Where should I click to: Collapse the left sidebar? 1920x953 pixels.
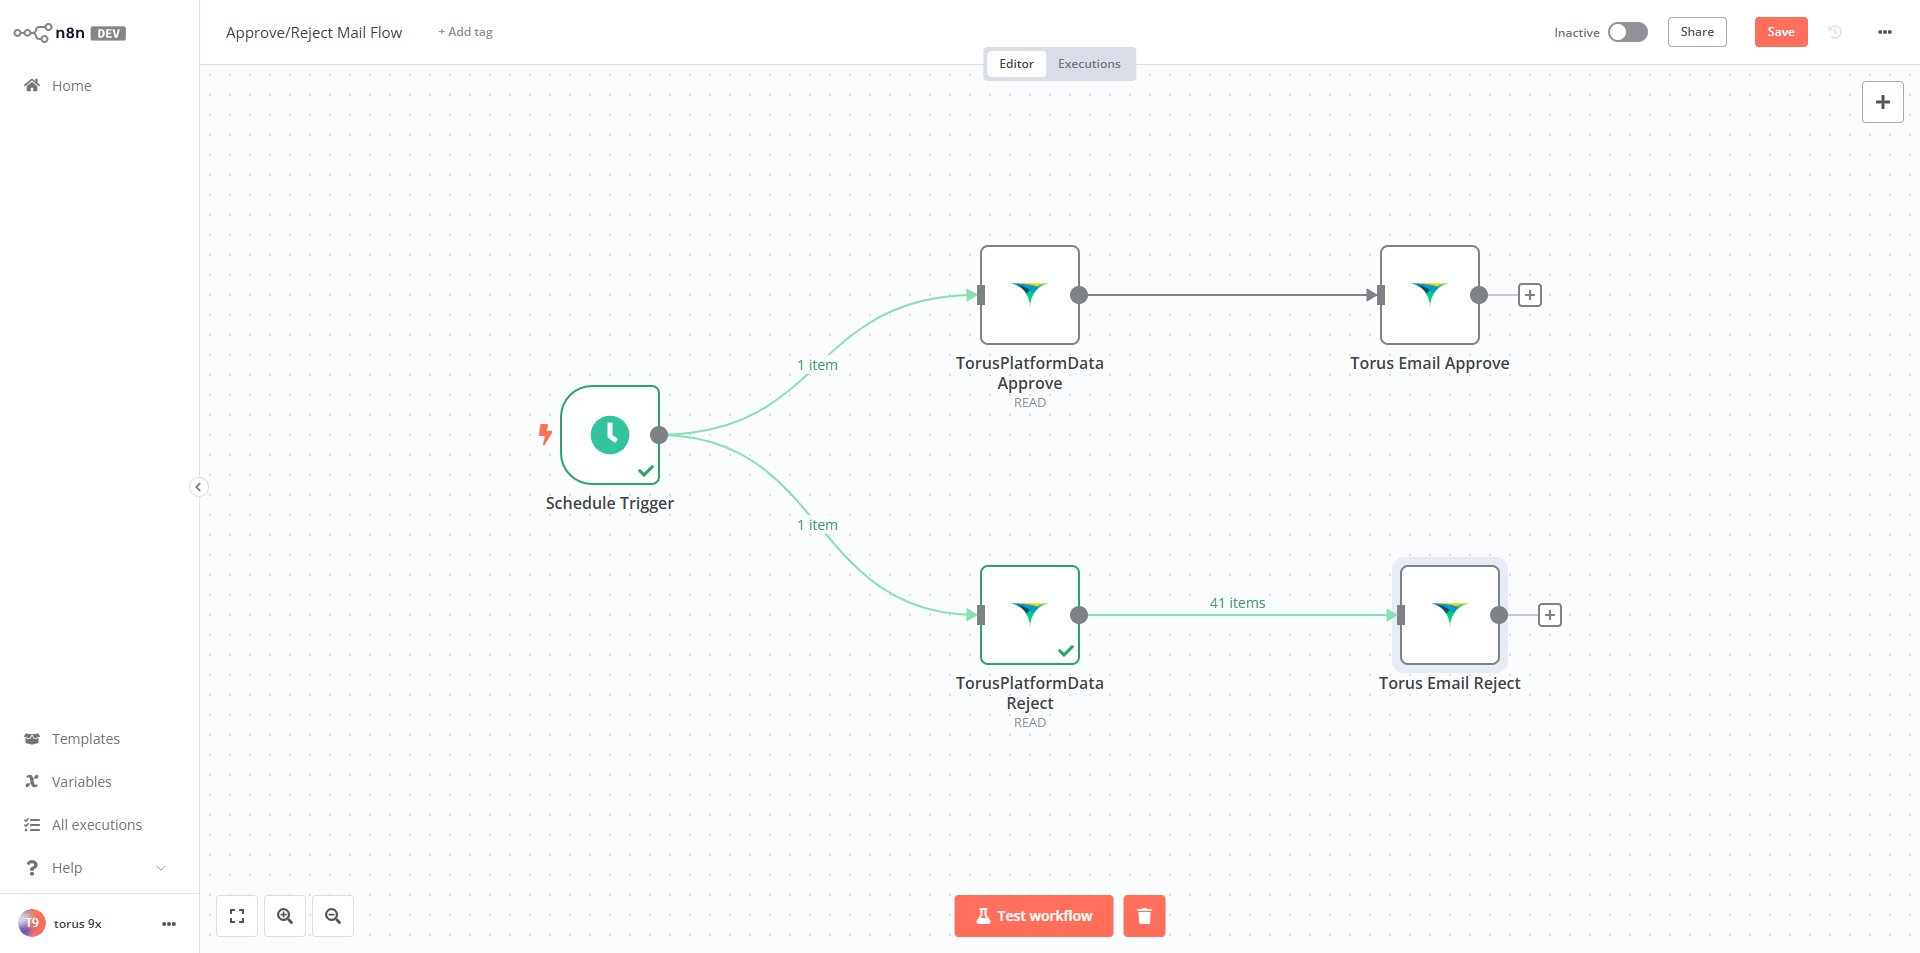point(198,487)
